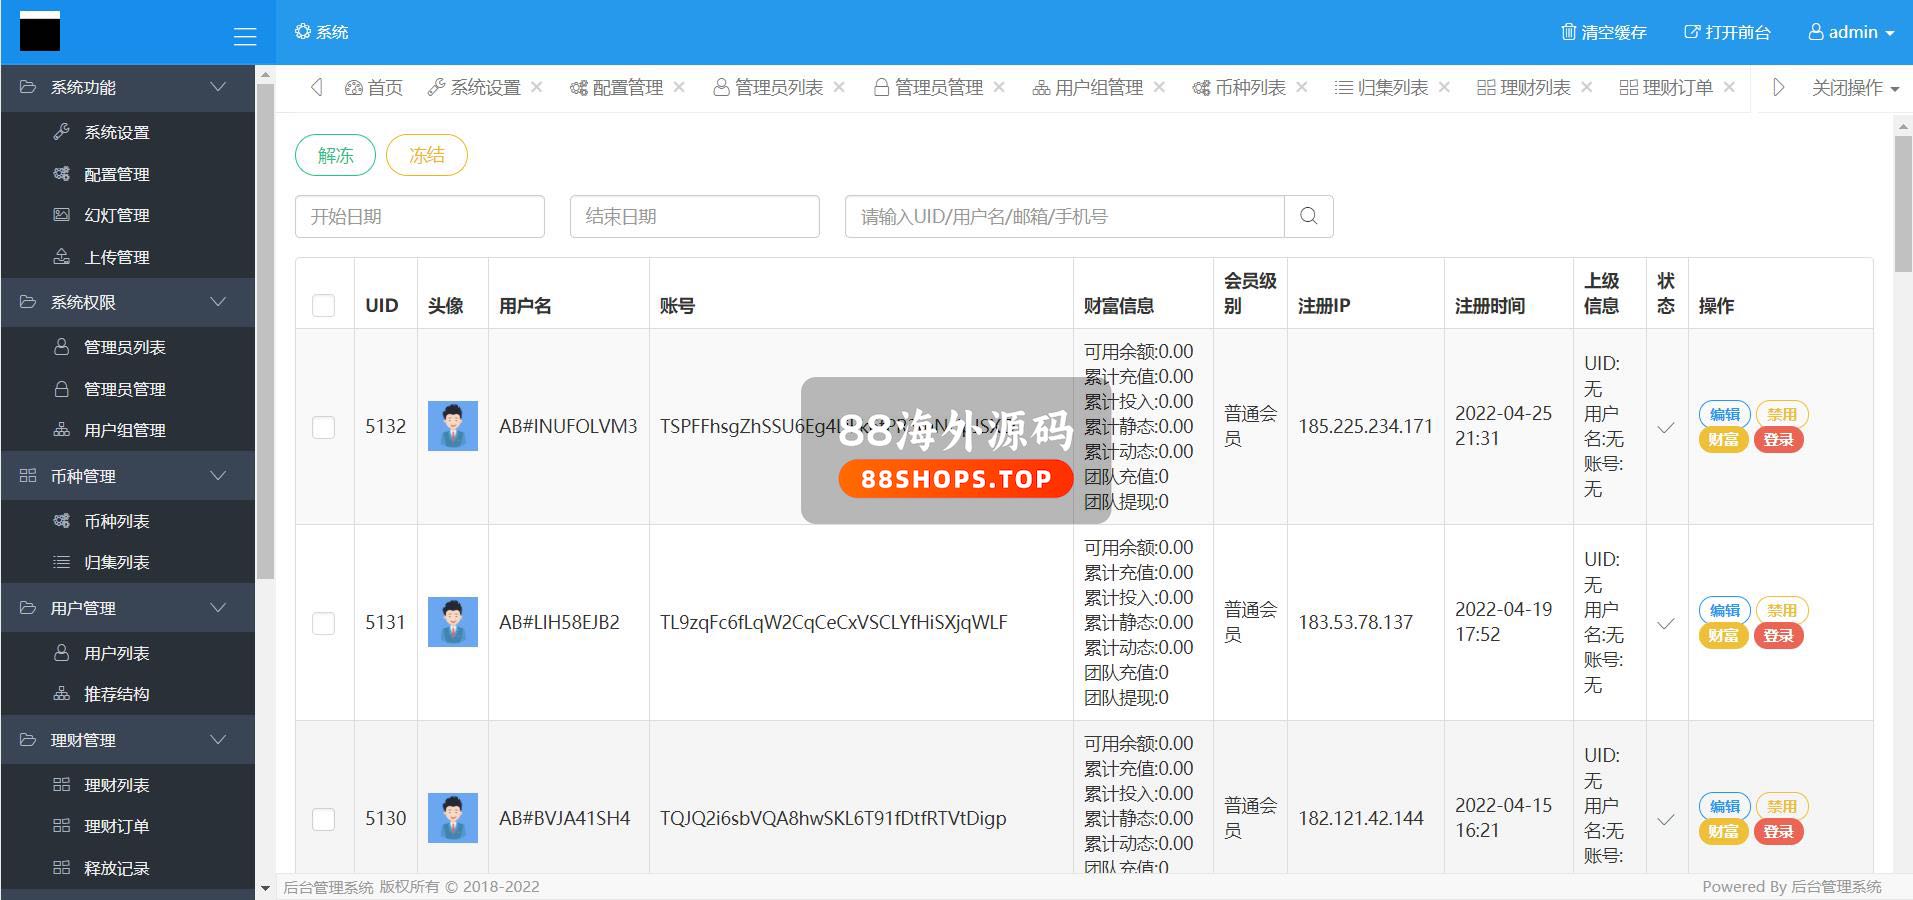The height and width of the screenshot is (900, 1913).
Task: Open 推荐结构 in the sidebar
Action: click(x=116, y=694)
